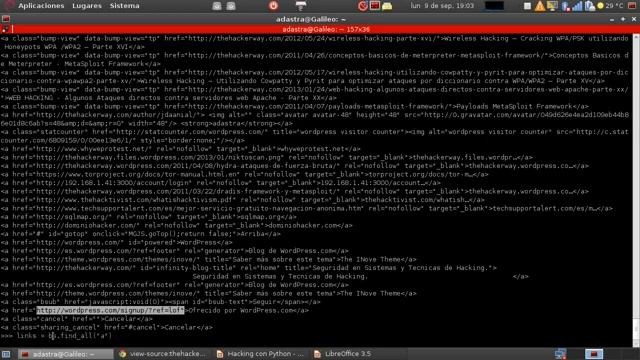
Task: Switch to view-source:thehacke... Chrome taskbar window
Action: click(162, 354)
